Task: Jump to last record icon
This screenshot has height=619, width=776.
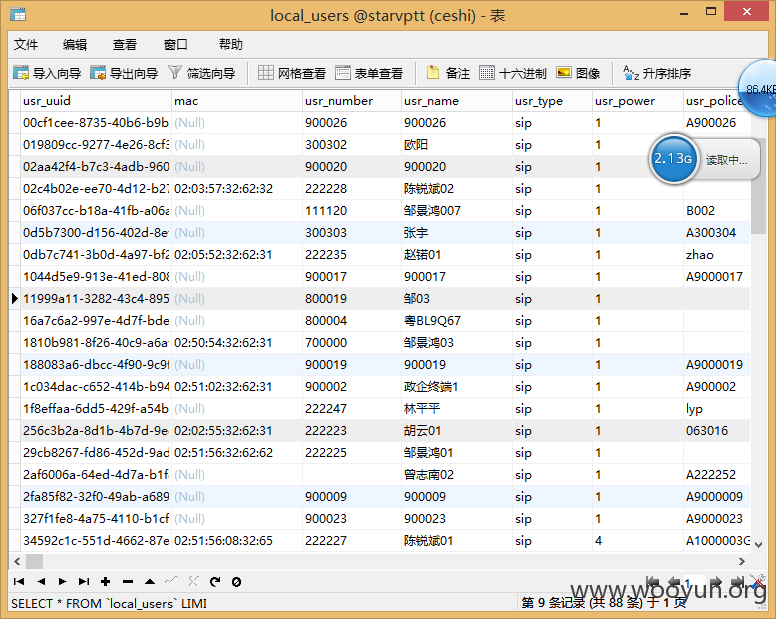Action: 84,581
